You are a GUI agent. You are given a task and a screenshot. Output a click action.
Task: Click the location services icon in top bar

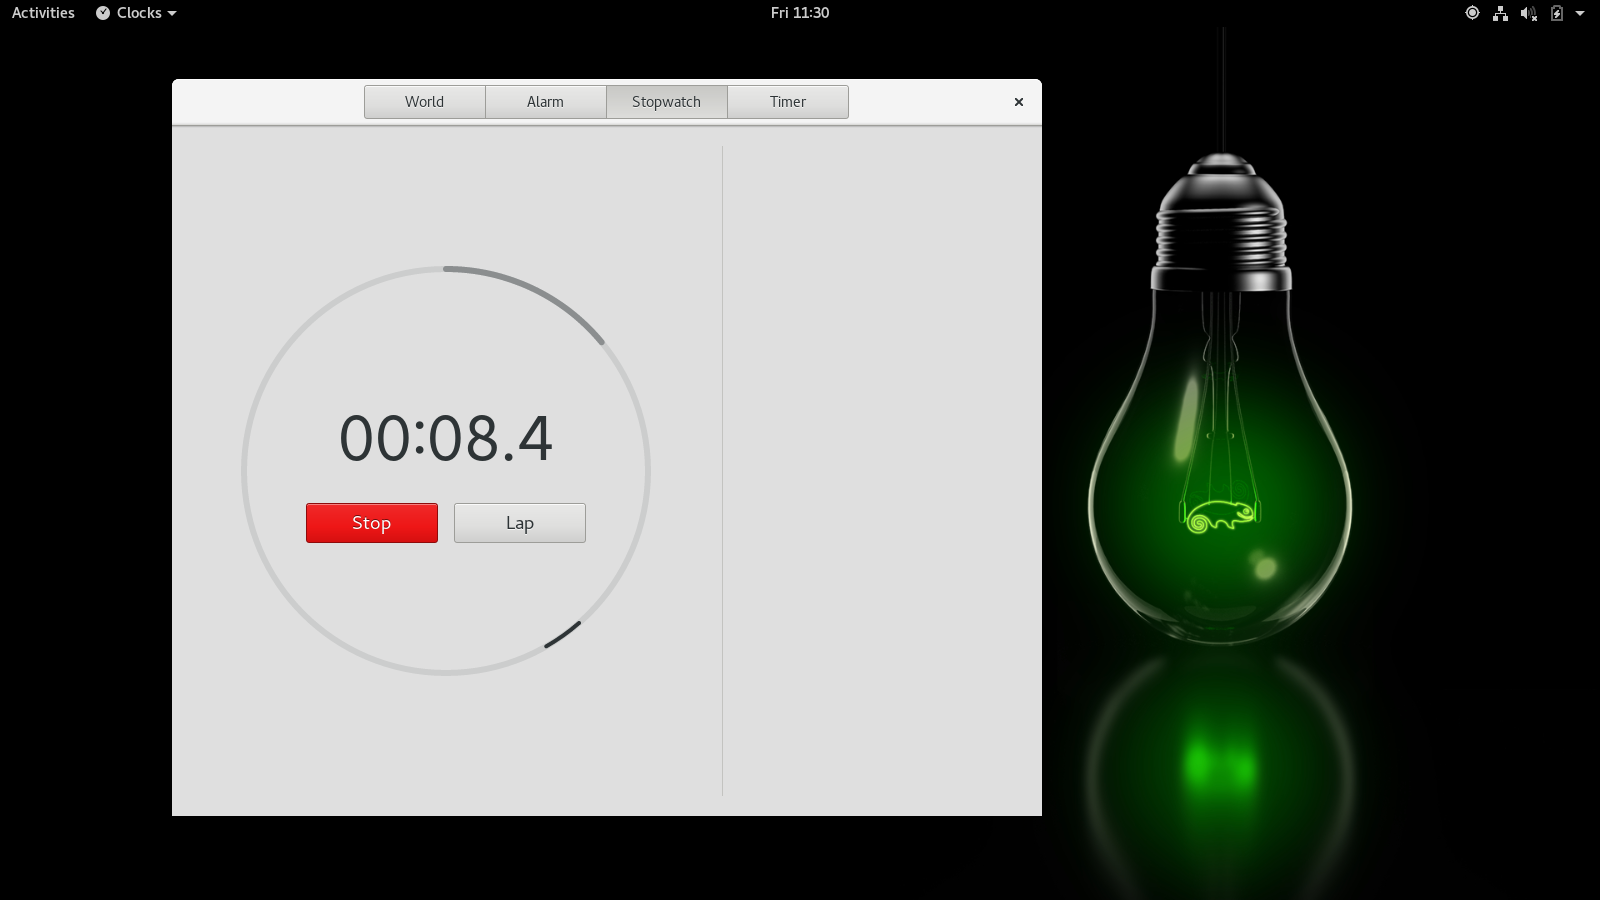tap(1472, 13)
